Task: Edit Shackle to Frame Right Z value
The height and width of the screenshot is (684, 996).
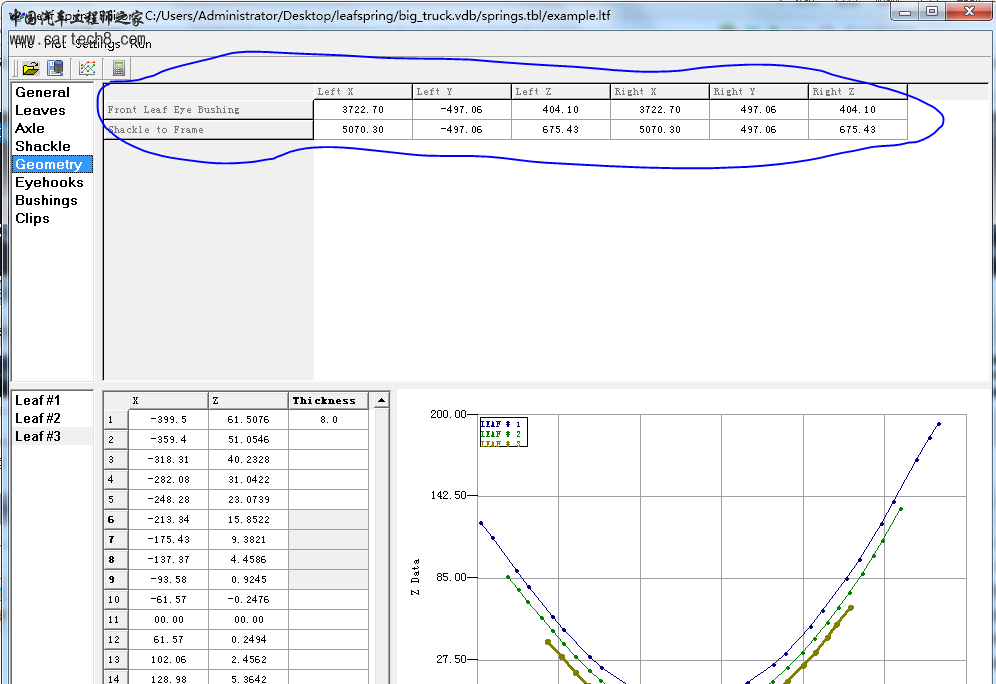Action: click(x=858, y=130)
